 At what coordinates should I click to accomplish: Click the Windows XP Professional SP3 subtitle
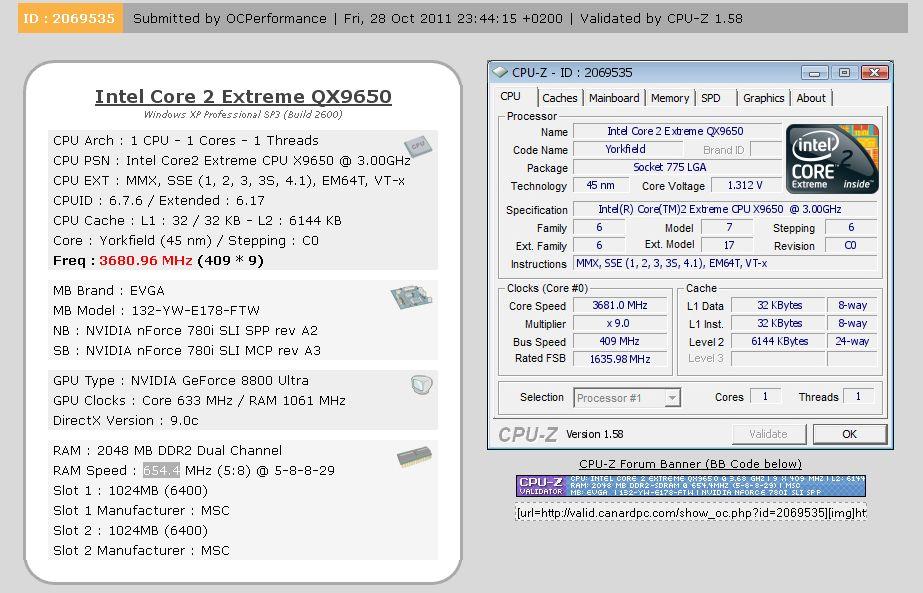tap(243, 114)
